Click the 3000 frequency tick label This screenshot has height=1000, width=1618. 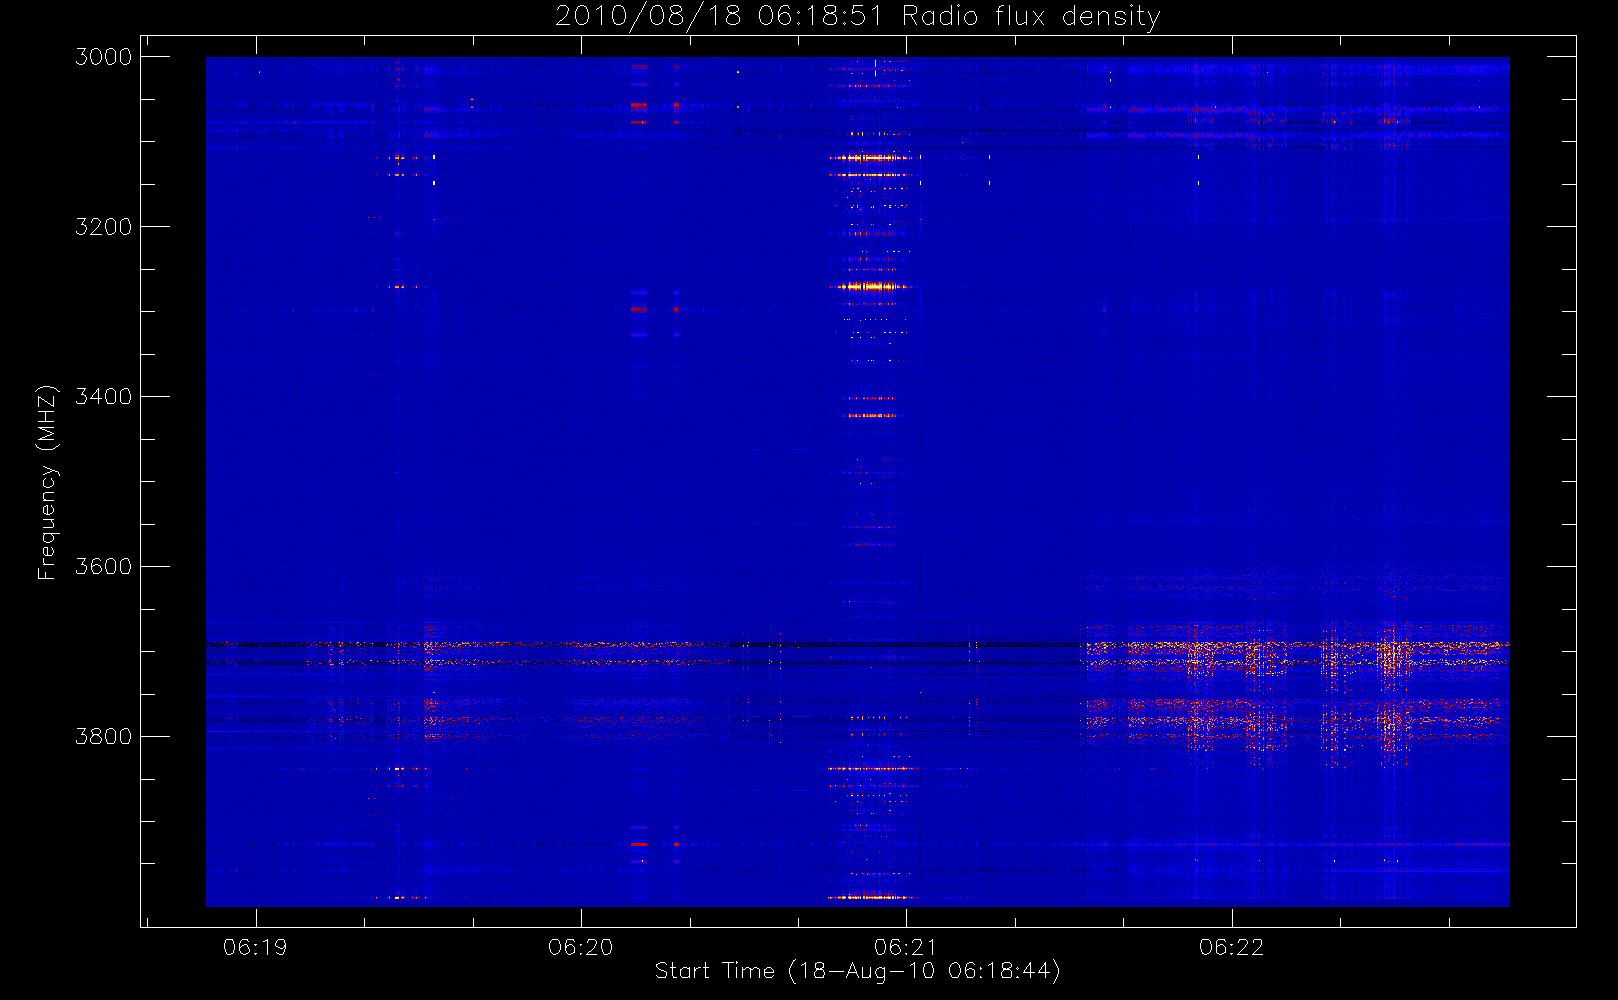tap(104, 57)
